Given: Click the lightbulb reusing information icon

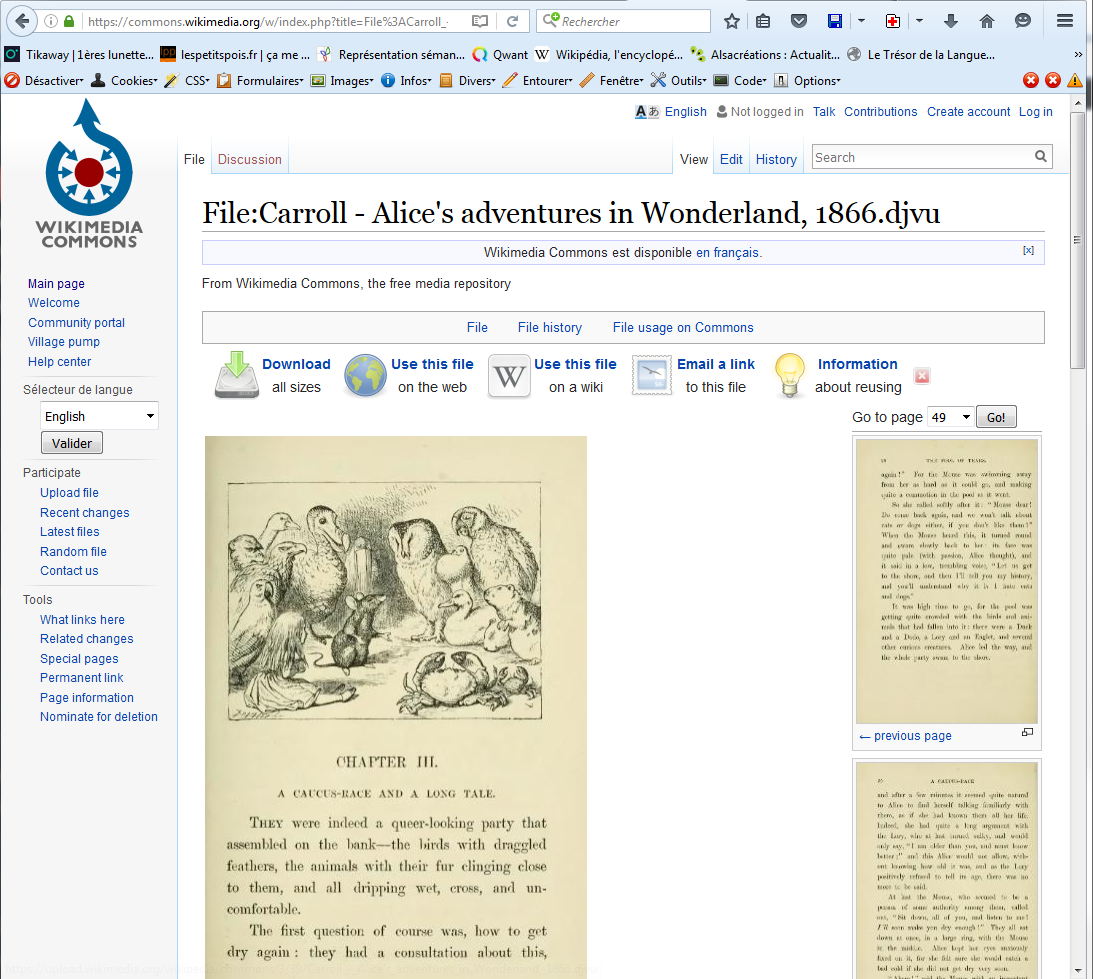Looking at the screenshot, I should pyautogui.click(x=790, y=376).
